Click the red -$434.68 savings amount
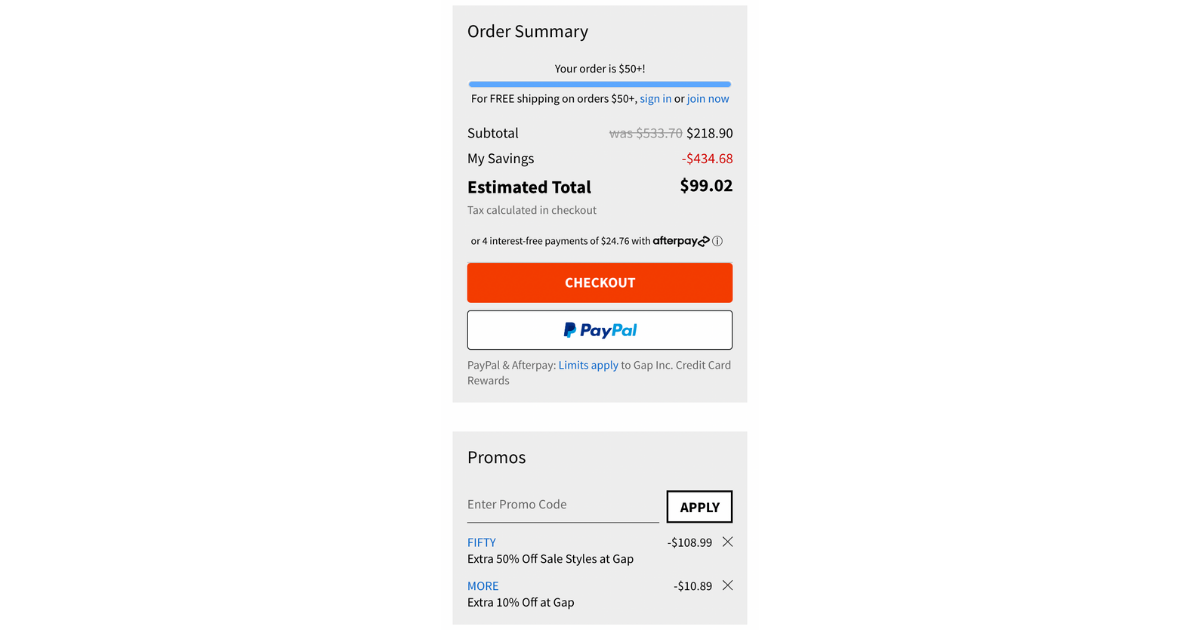 point(707,159)
